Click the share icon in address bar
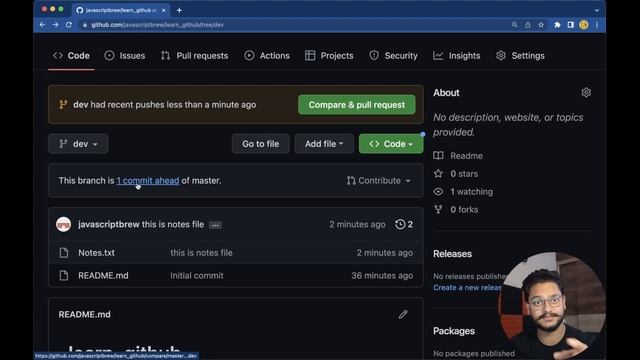This screenshot has width=640, height=360. coord(528,25)
